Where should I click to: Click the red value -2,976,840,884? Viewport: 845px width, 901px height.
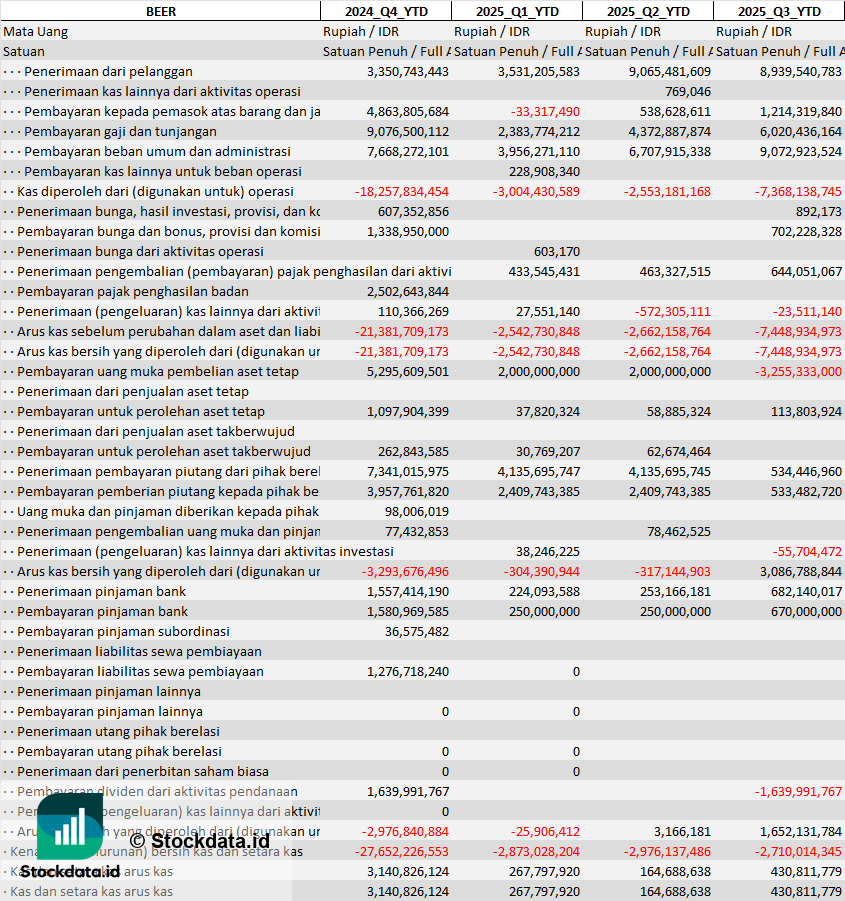(405, 832)
